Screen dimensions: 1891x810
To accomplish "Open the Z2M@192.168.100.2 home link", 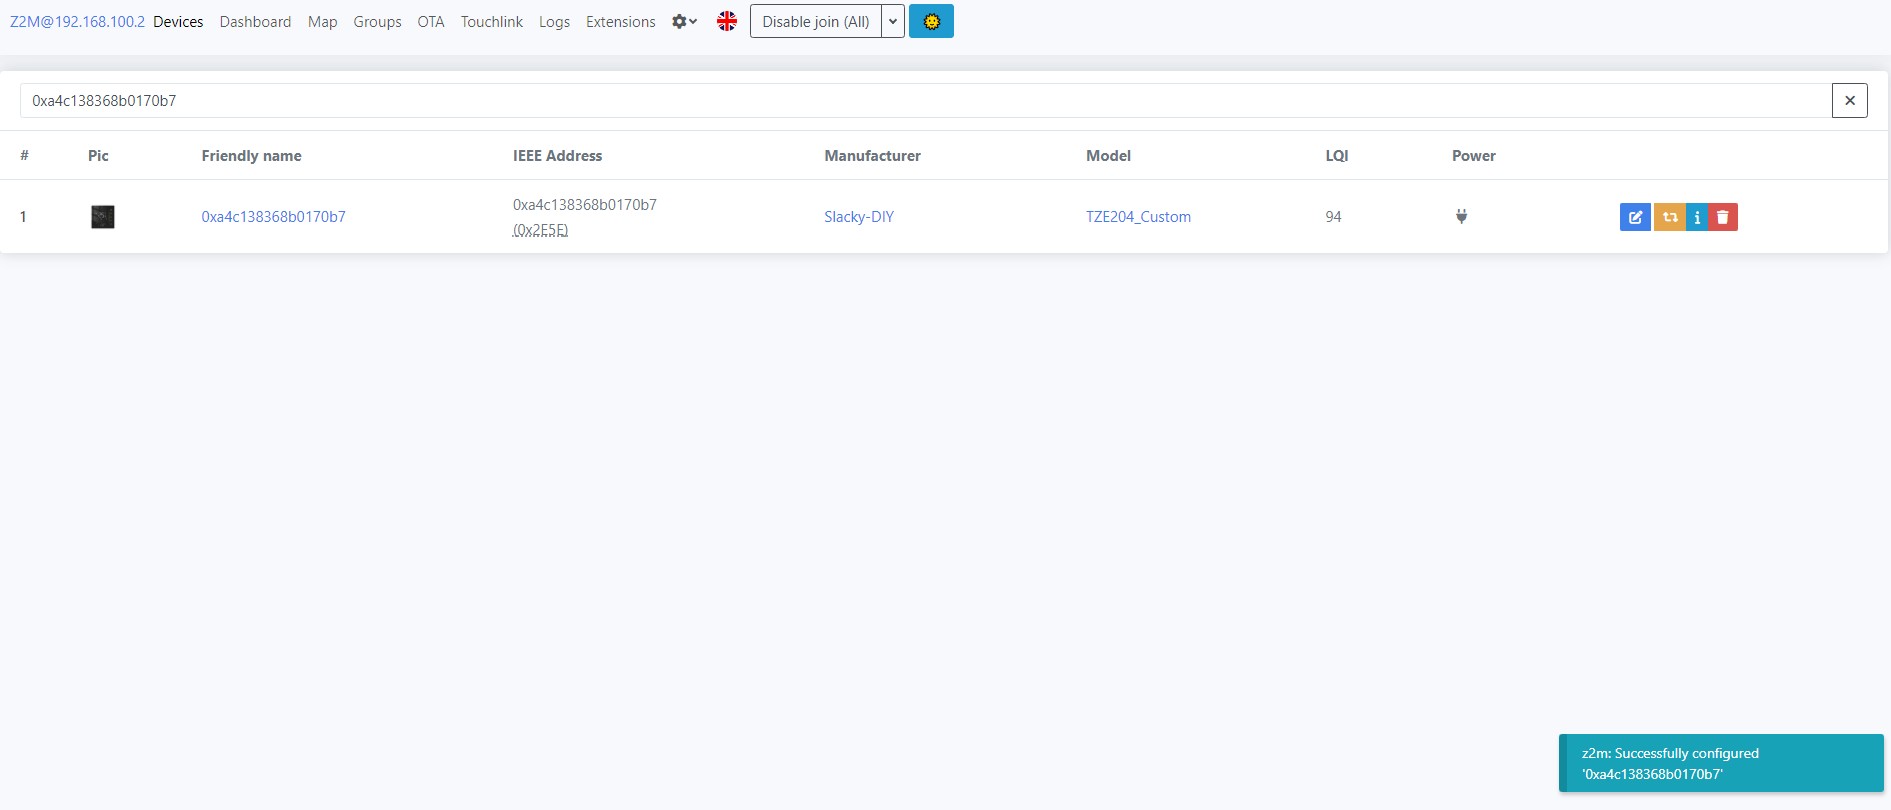I will click(77, 22).
